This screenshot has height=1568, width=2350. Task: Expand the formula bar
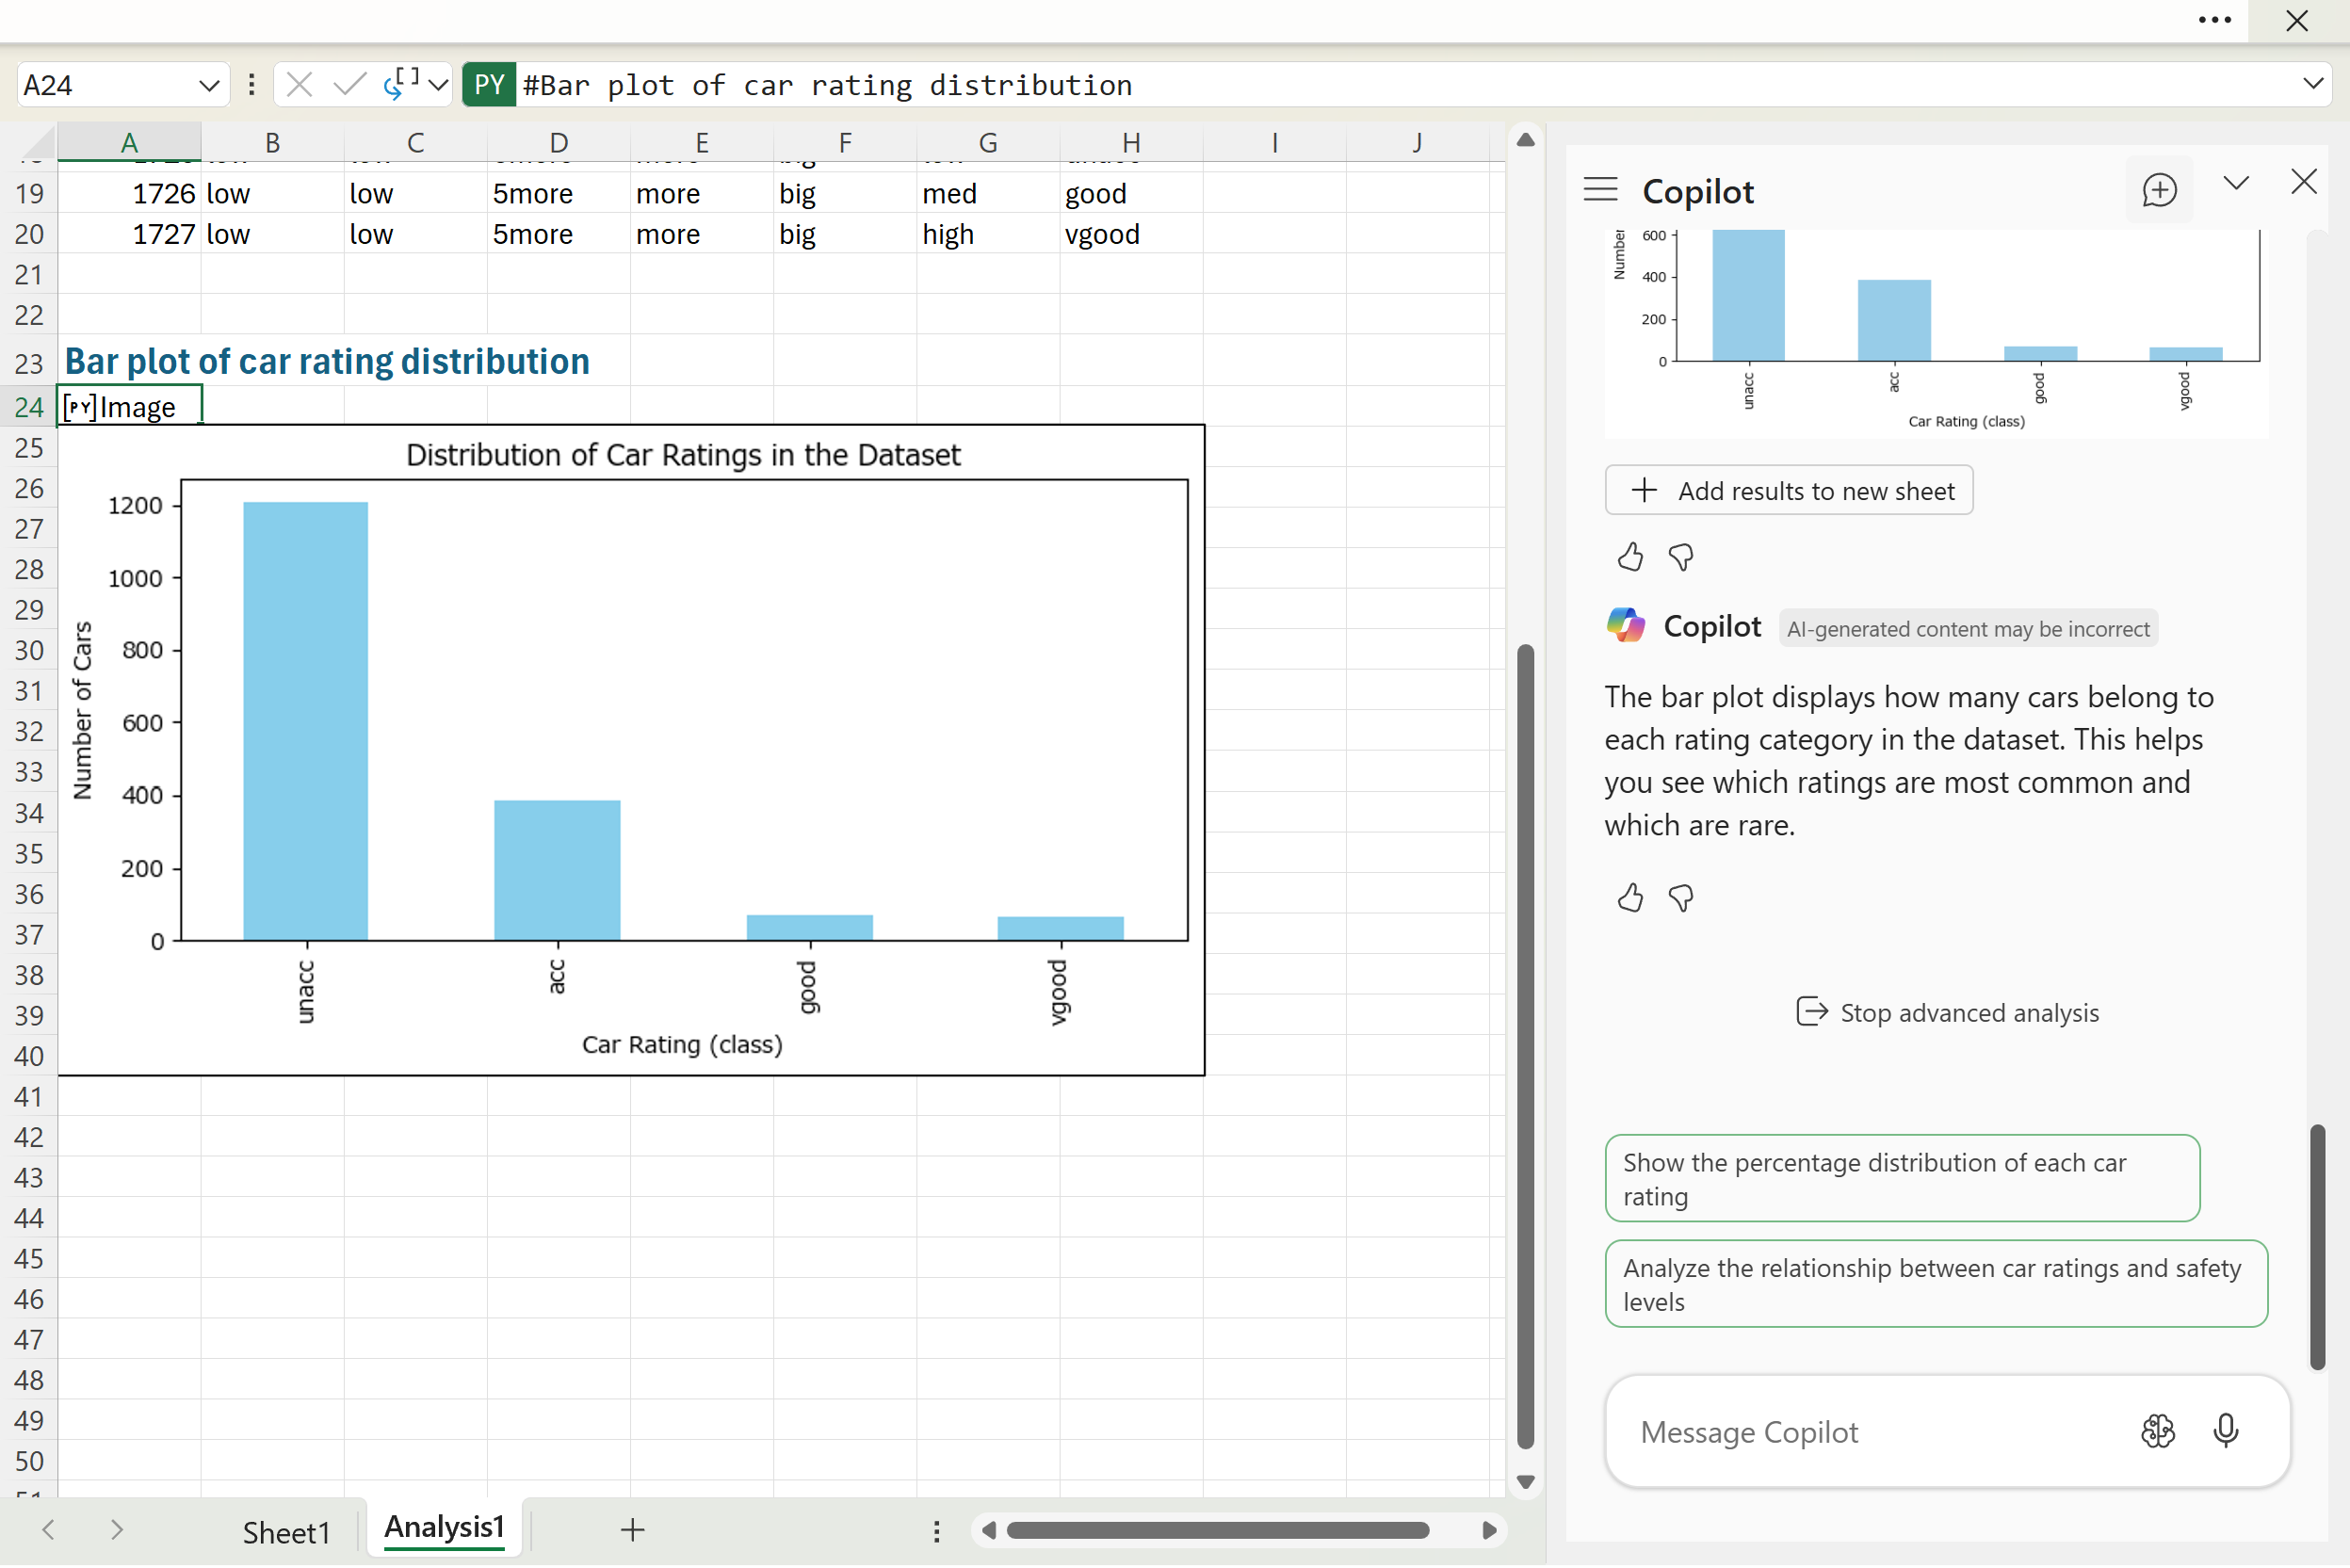[2313, 85]
